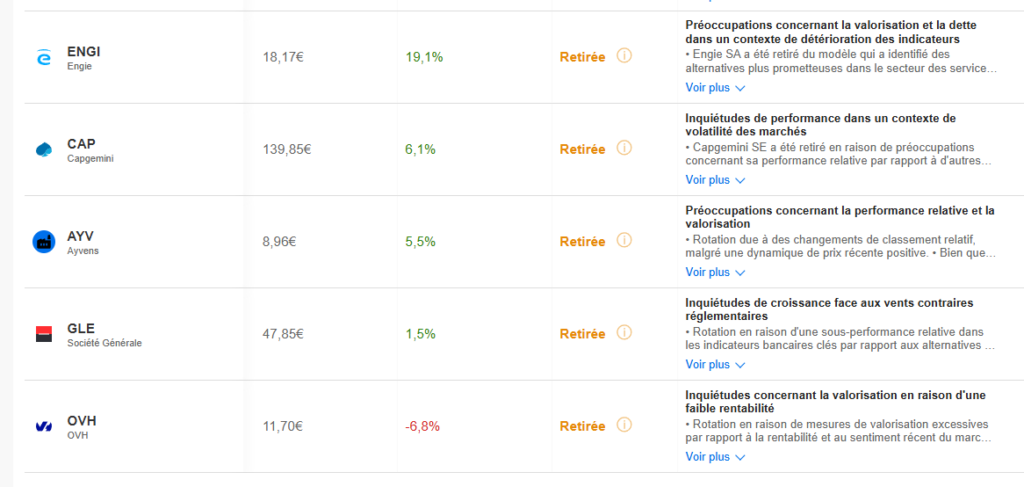Click the Retirée status for Capgemini
This screenshot has width=1024, height=487.
click(582, 149)
